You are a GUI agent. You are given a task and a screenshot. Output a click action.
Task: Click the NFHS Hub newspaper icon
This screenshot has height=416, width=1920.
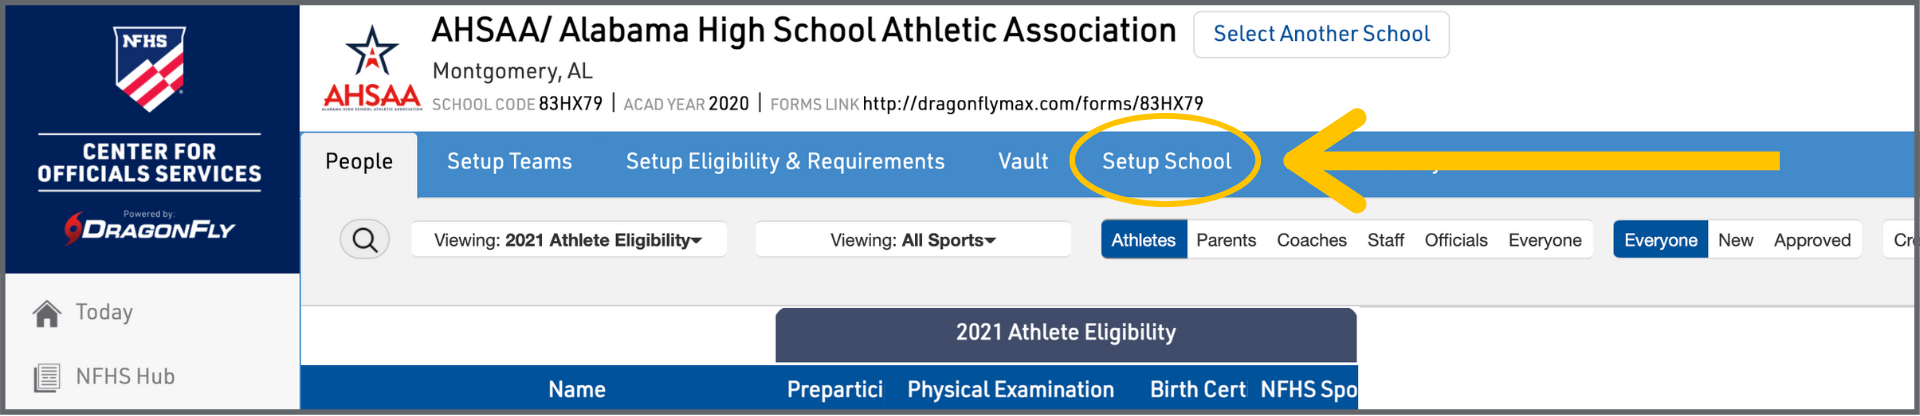(47, 377)
